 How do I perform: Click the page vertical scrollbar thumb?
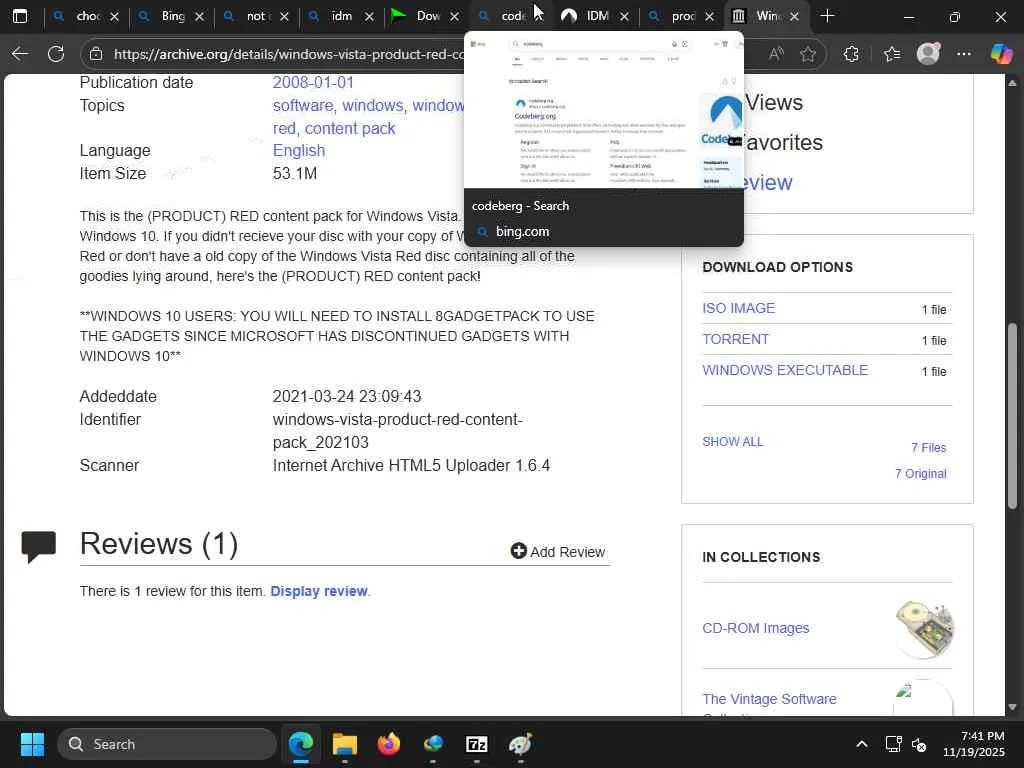pos(1012,416)
